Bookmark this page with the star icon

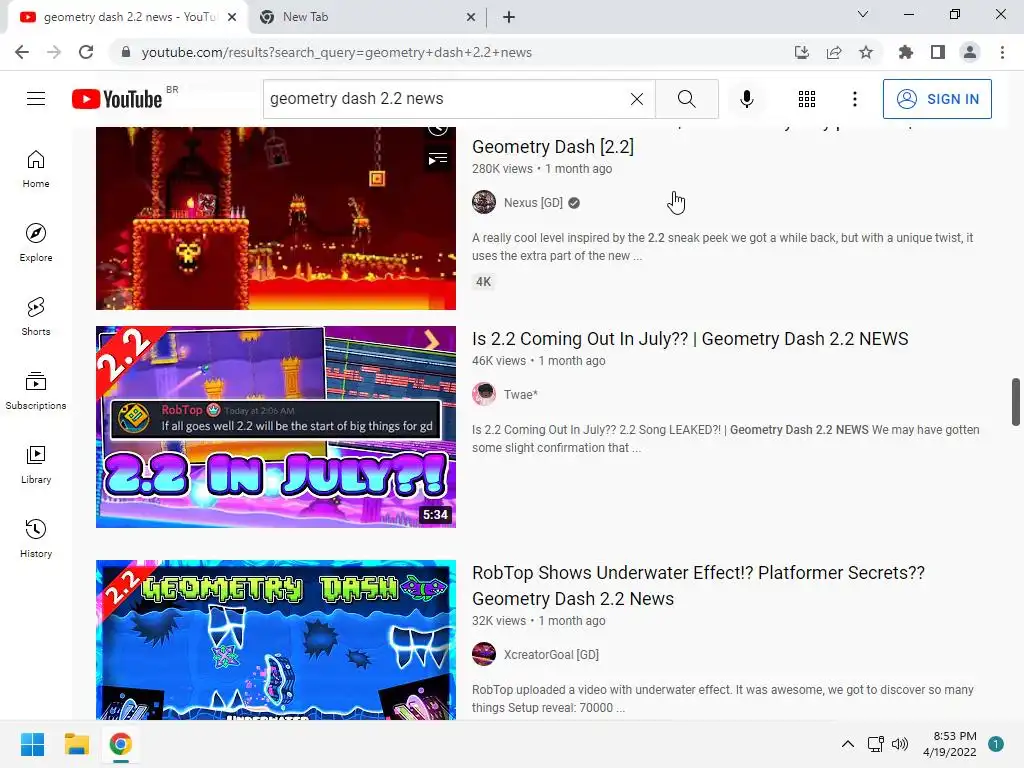866,52
